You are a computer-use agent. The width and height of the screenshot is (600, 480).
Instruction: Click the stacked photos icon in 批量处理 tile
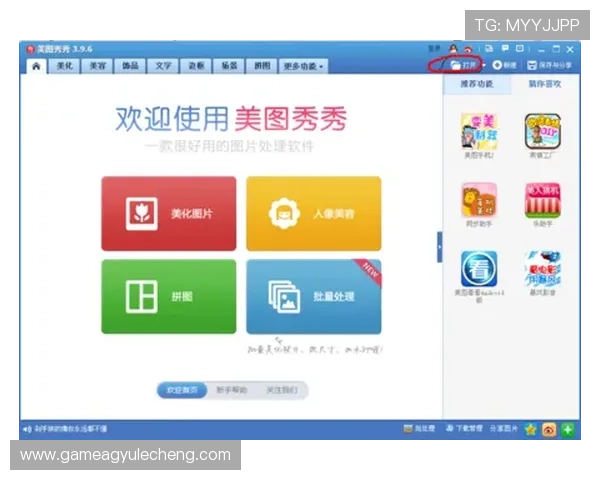coord(284,297)
